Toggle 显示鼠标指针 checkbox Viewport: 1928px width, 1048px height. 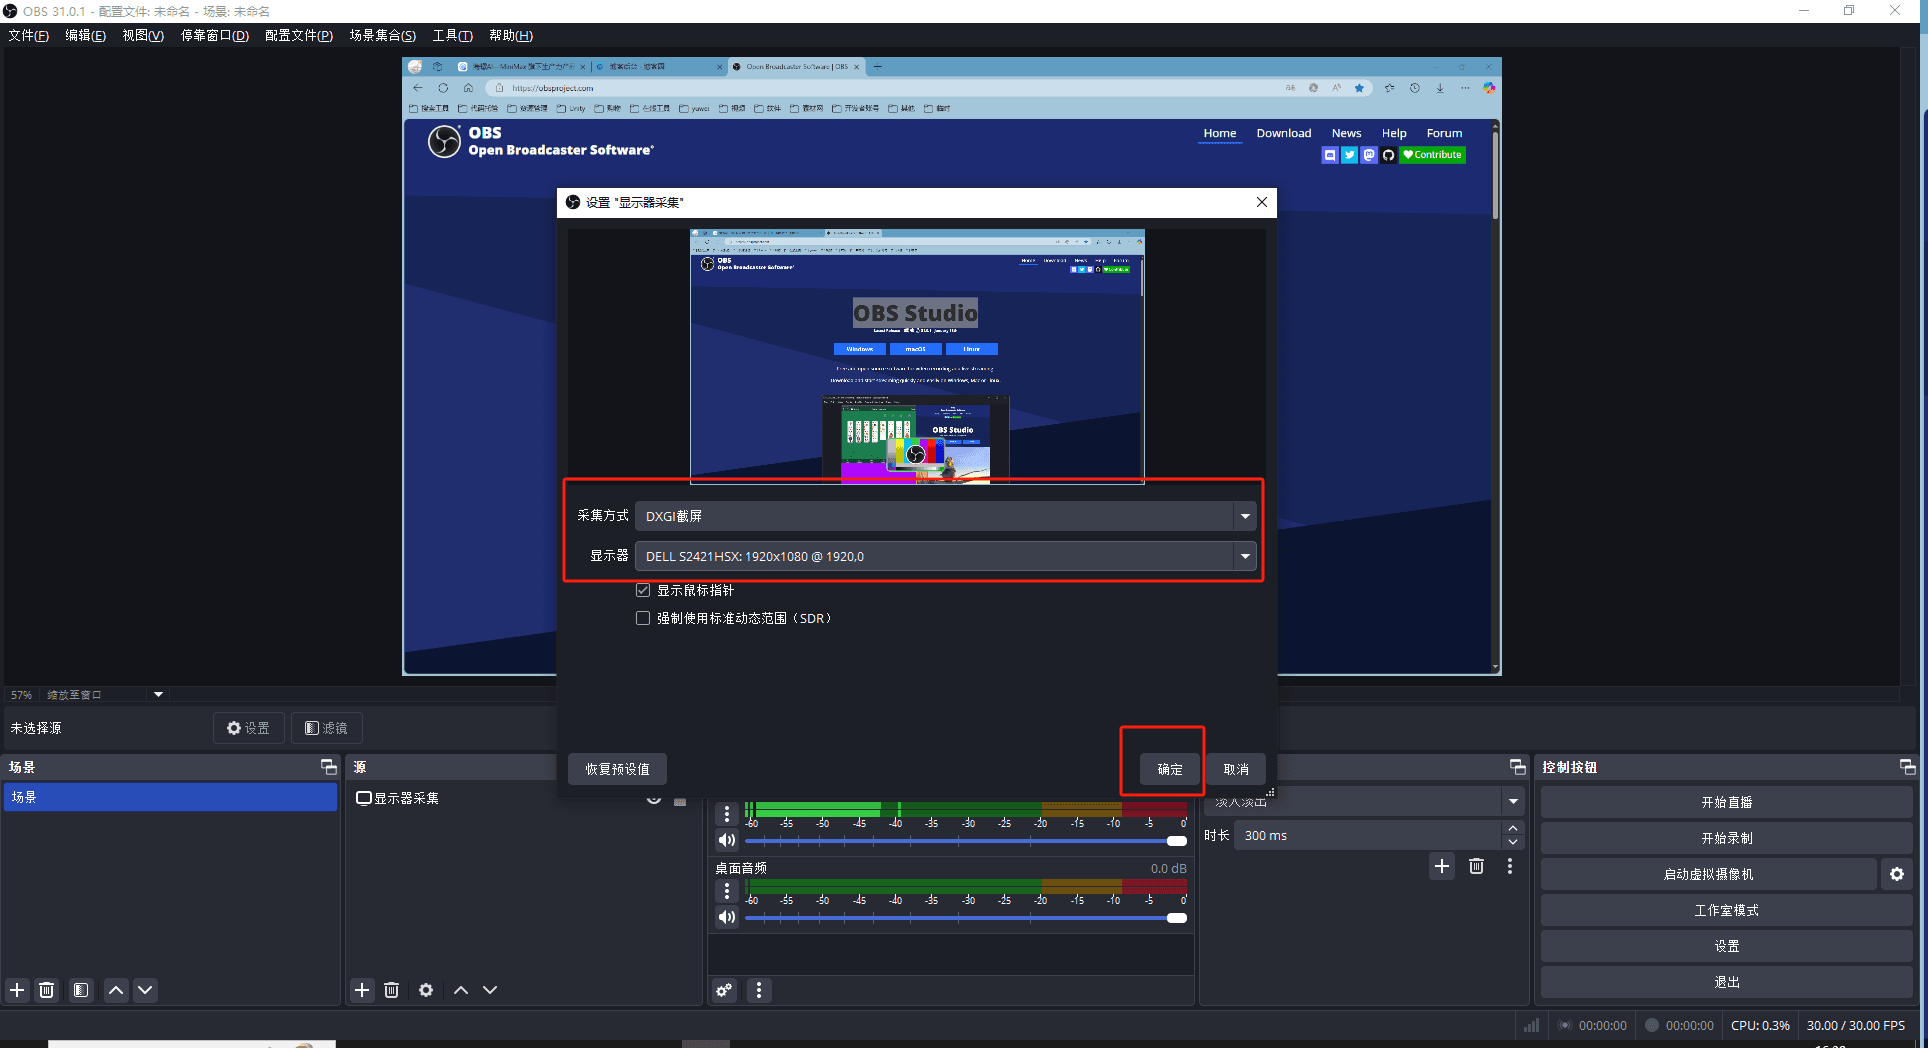pos(643,590)
